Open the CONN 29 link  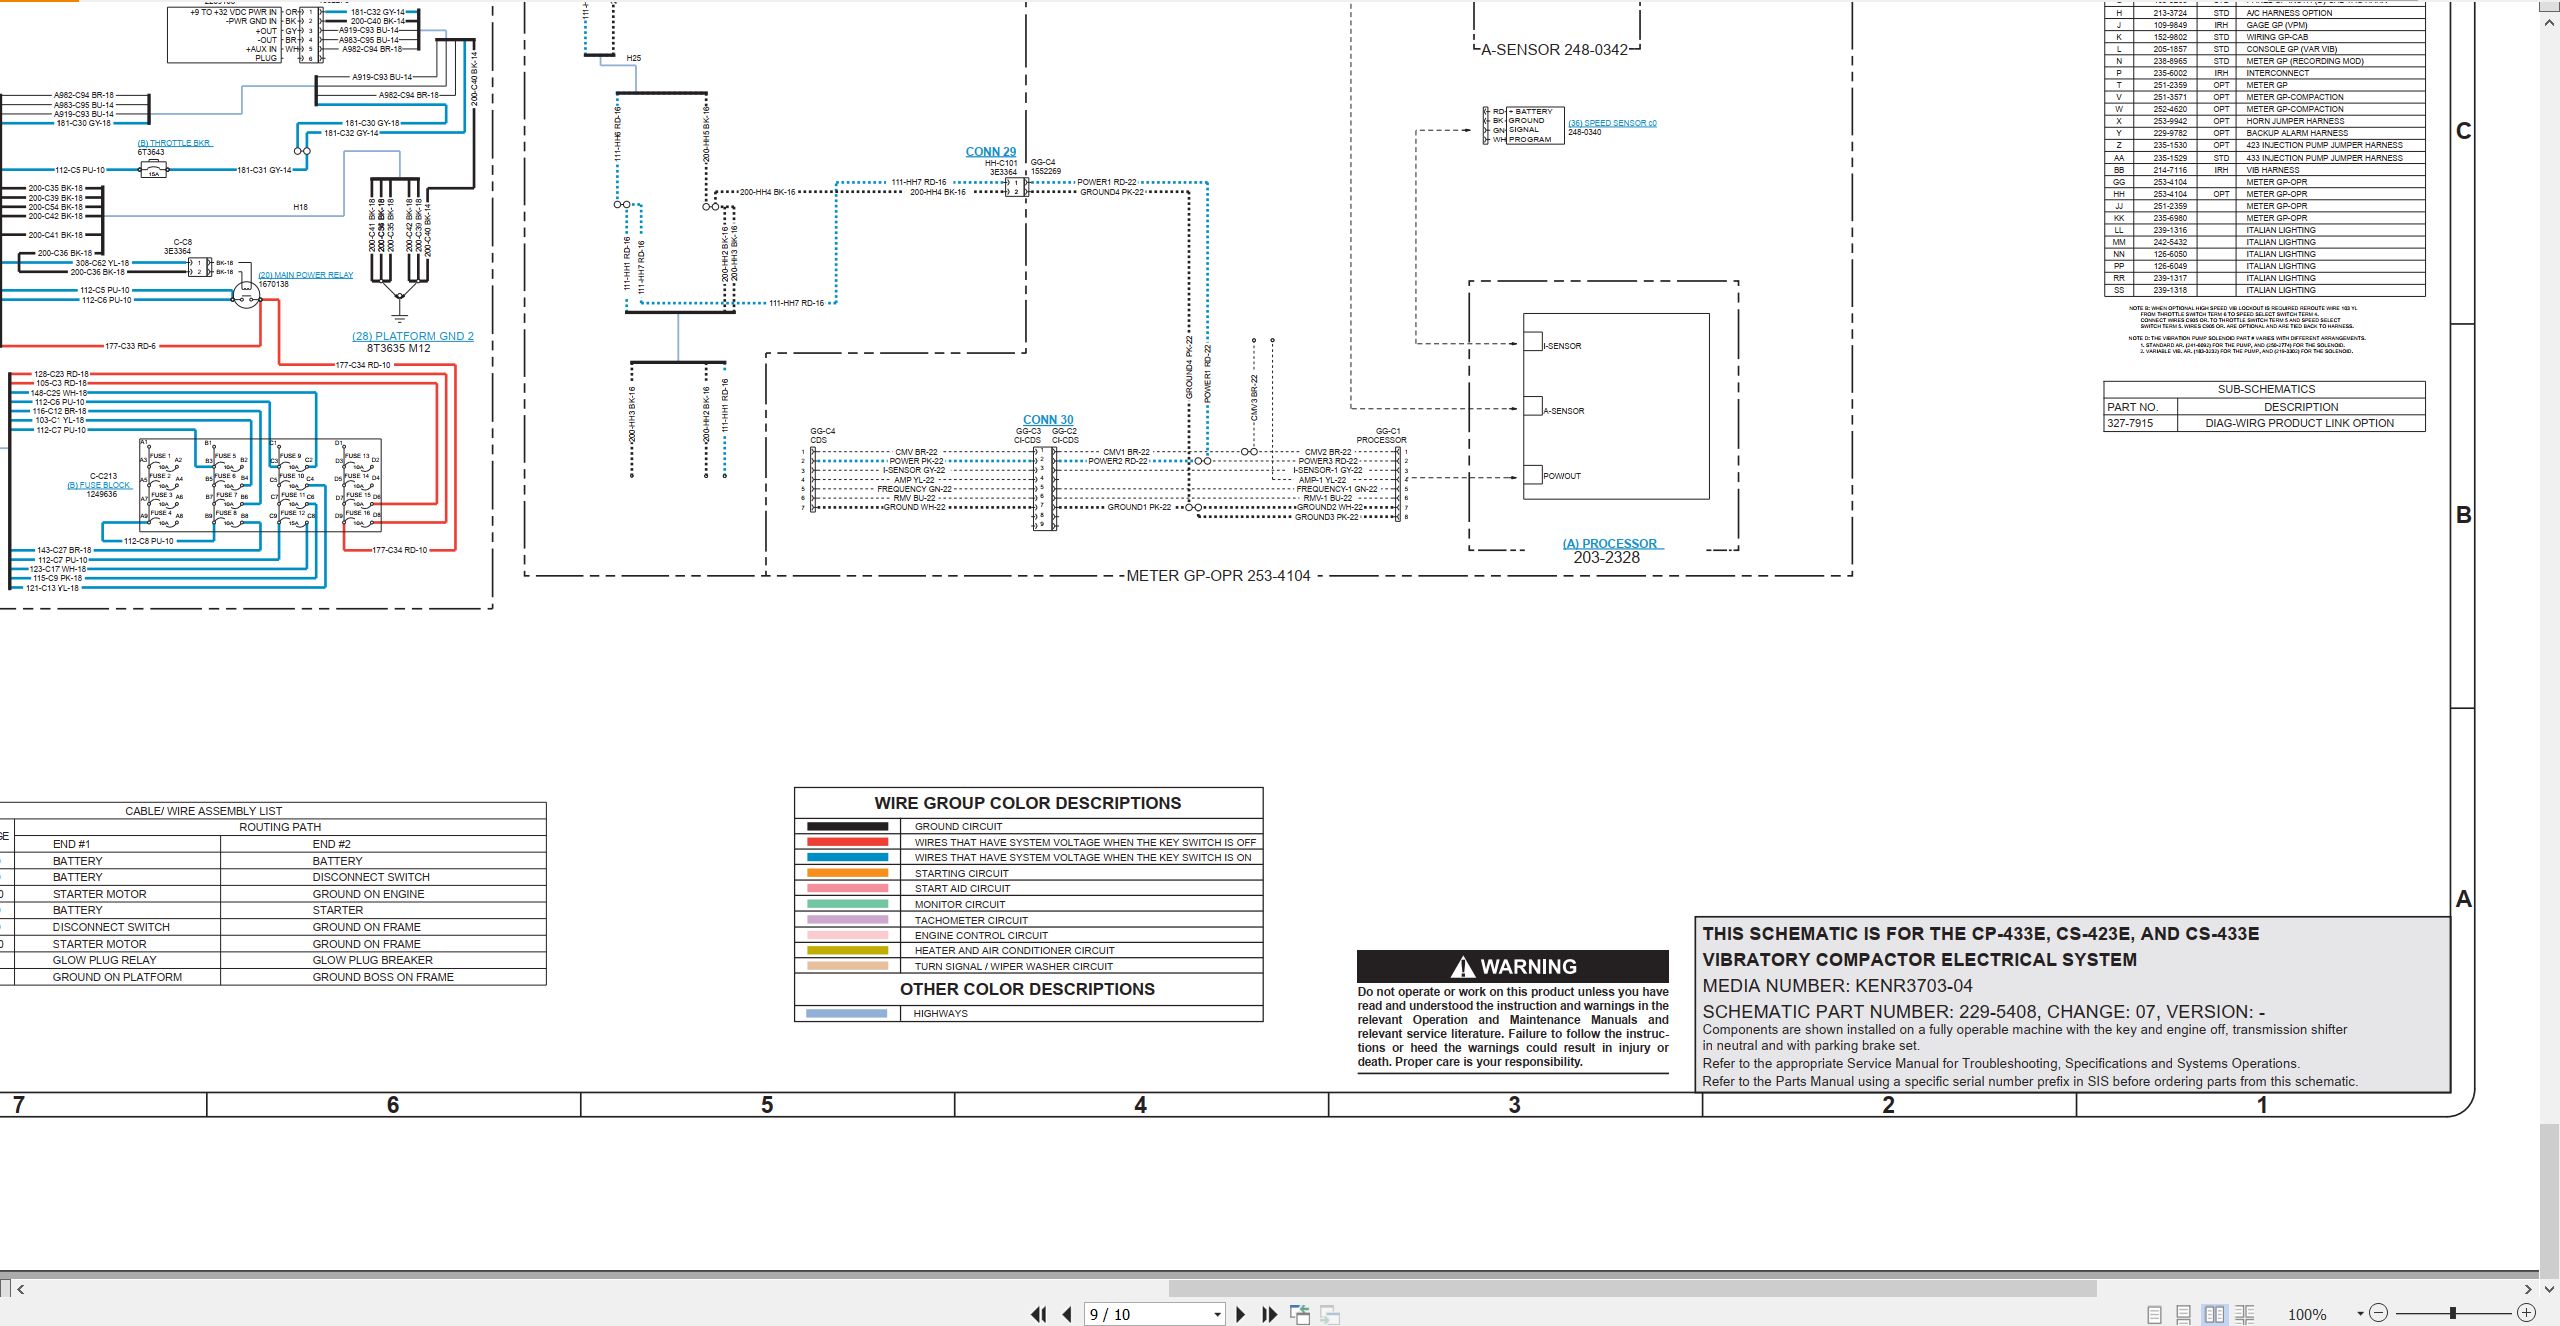(x=990, y=152)
